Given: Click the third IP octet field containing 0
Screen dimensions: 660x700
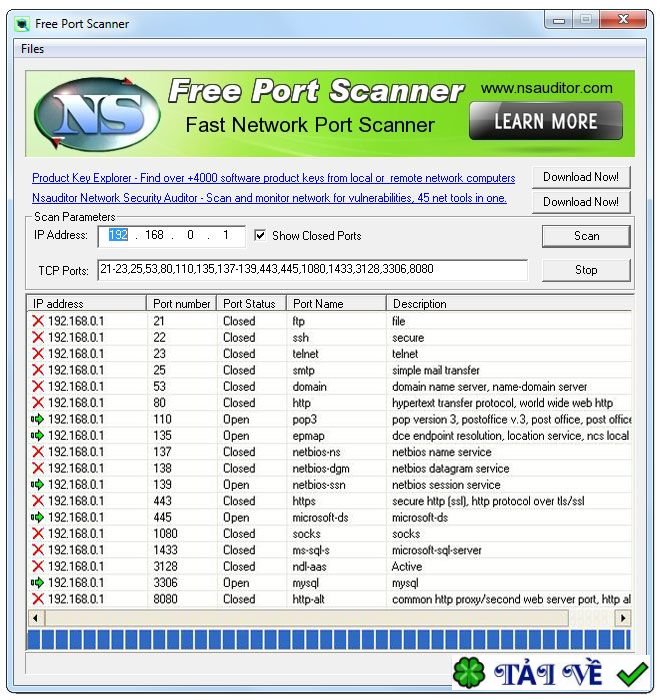Looking at the screenshot, I should coord(191,235).
